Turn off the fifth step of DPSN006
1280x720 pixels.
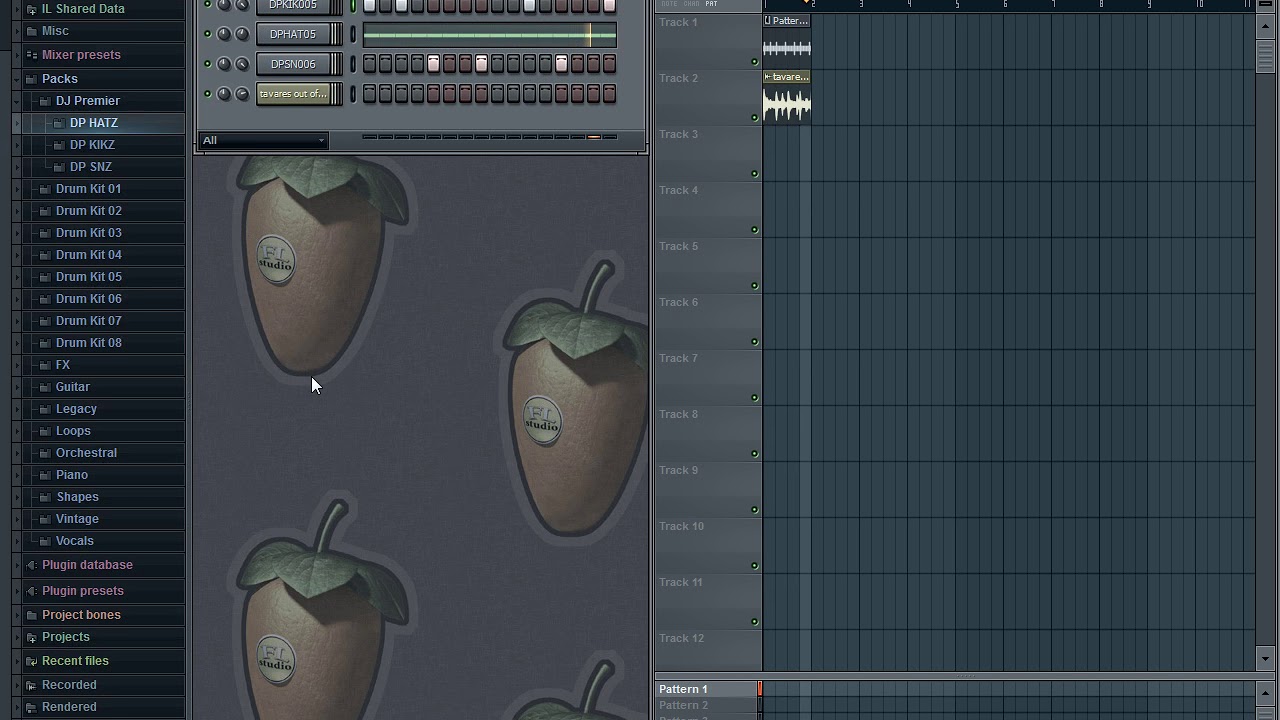pos(433,64)
